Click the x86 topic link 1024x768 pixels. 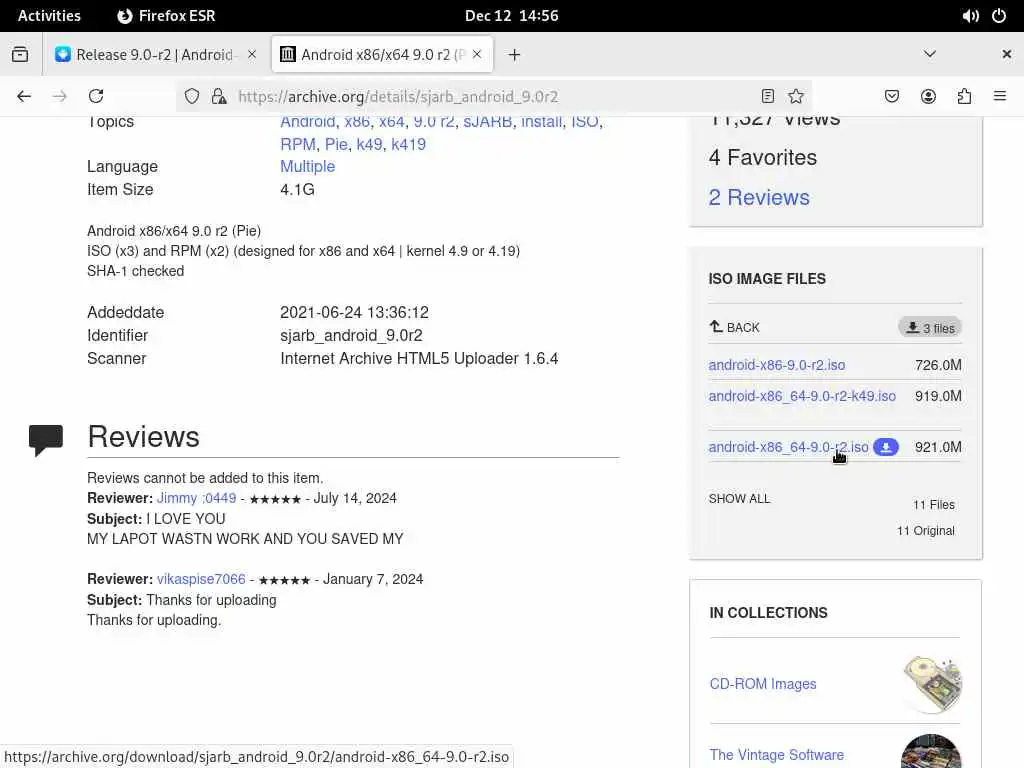tap(357, 122)
